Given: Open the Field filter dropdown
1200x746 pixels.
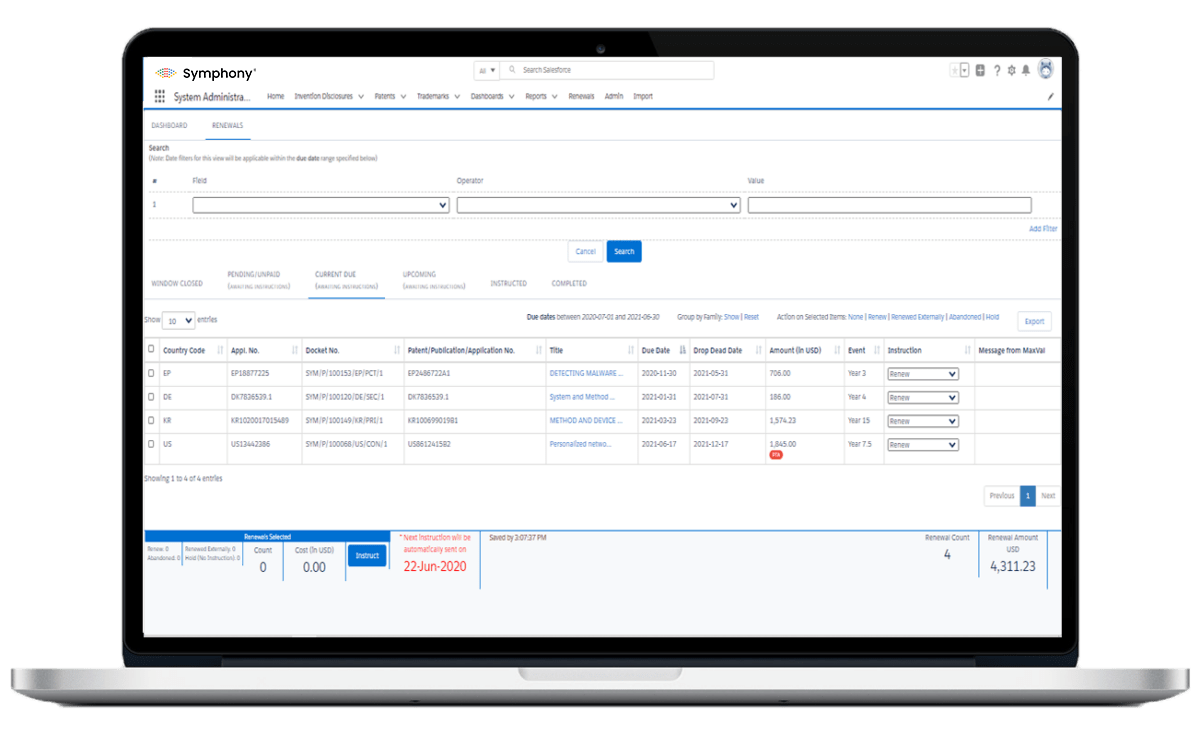Looking at the screenshot, I should [x=321, y=205].
